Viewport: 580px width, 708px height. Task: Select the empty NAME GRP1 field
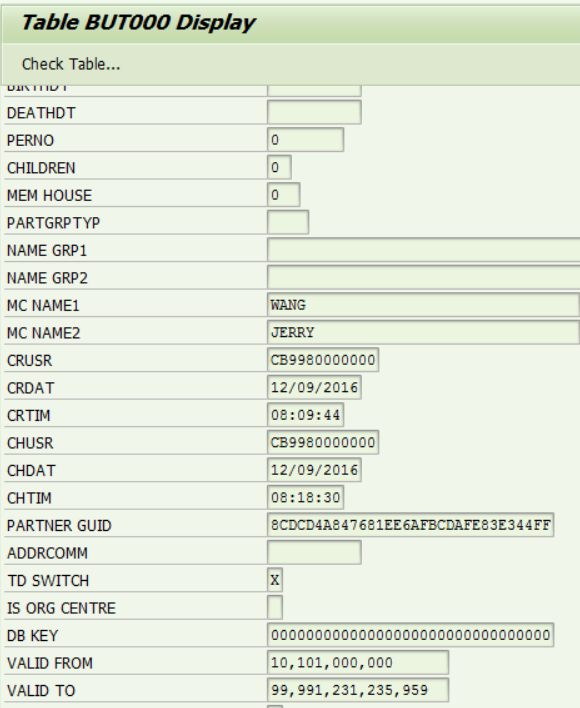point(423,250)
